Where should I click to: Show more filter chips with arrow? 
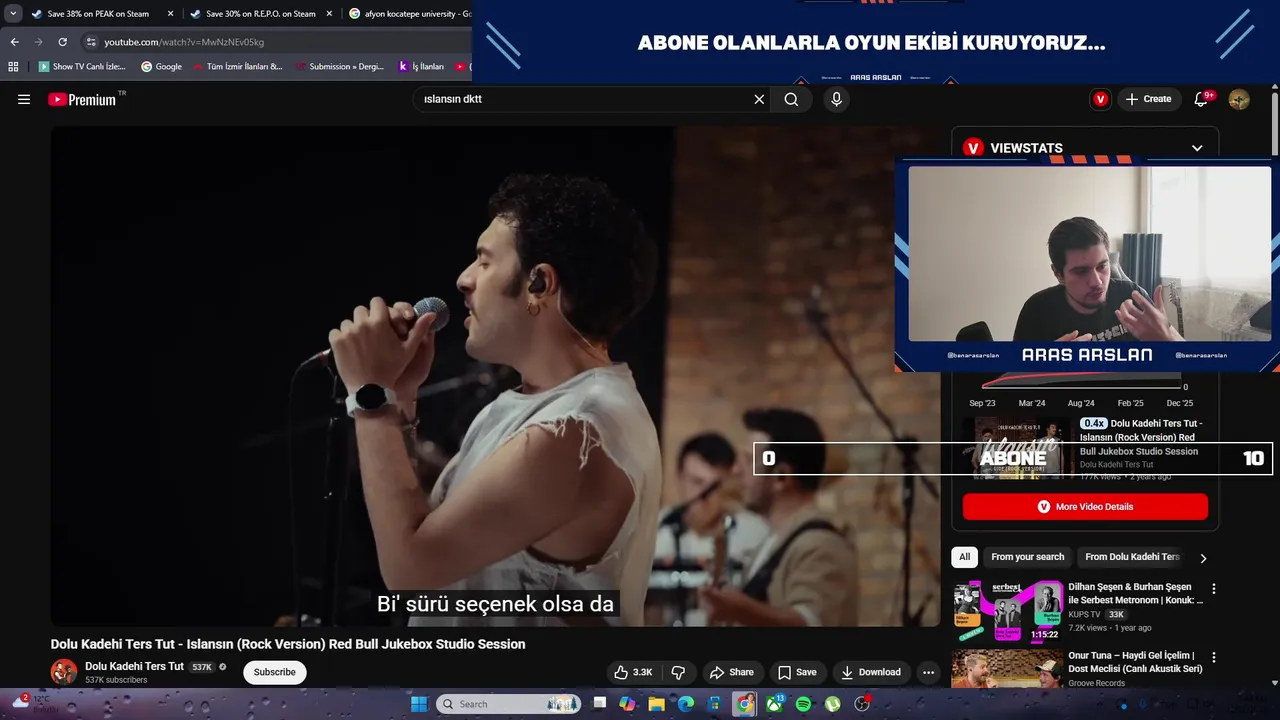(1203, 558)
